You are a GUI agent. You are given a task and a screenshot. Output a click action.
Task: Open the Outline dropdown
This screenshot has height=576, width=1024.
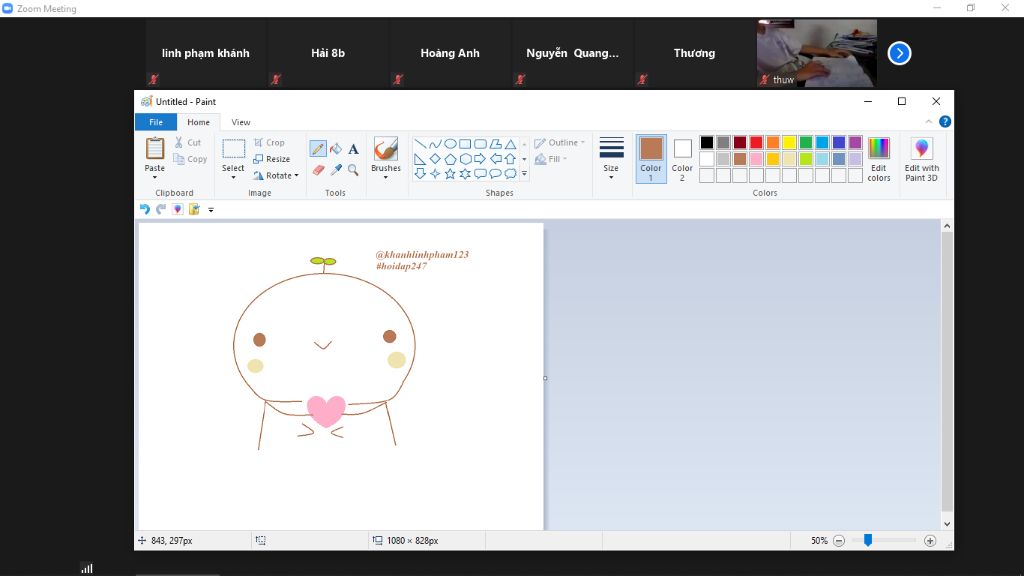560,143
